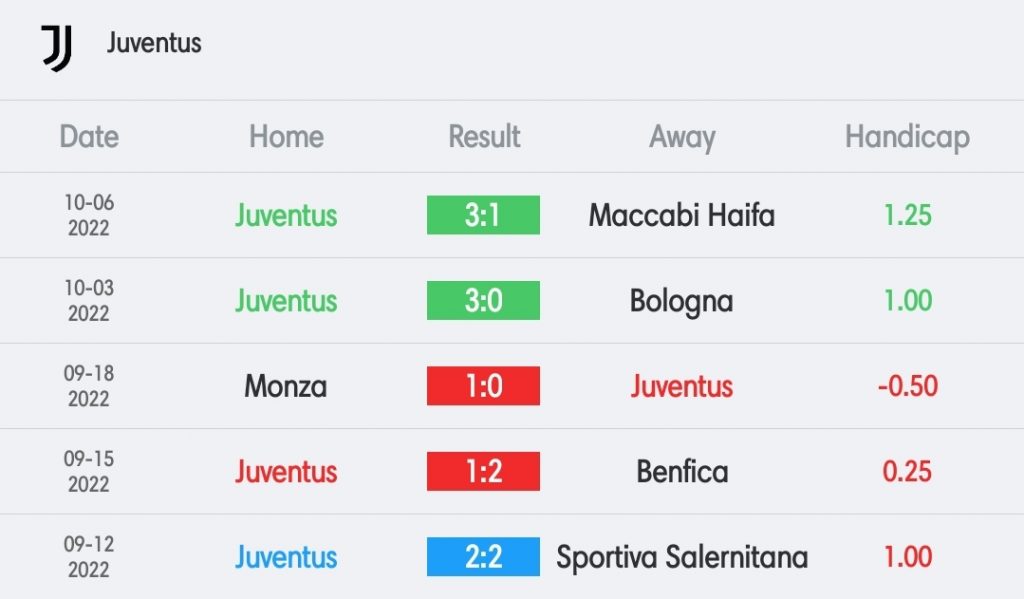Open the blue 2:2 draw badge
This screenshot has width=1024, height=599.
click(x=483, y=557)
